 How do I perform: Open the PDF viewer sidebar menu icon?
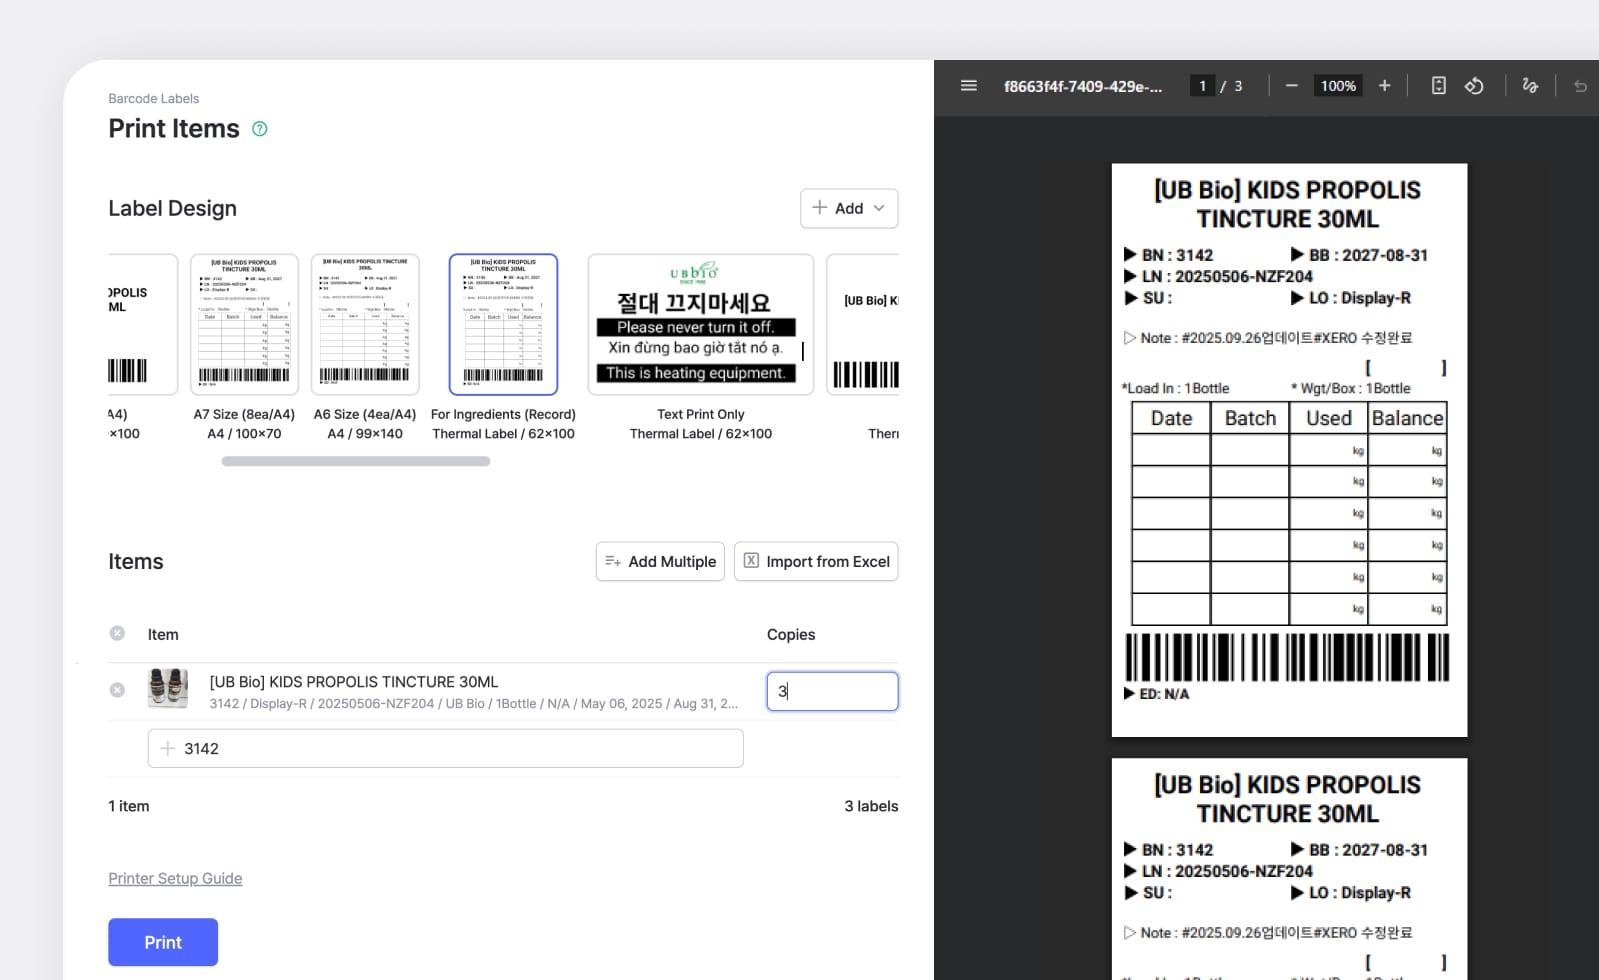[x=968, y=86]
